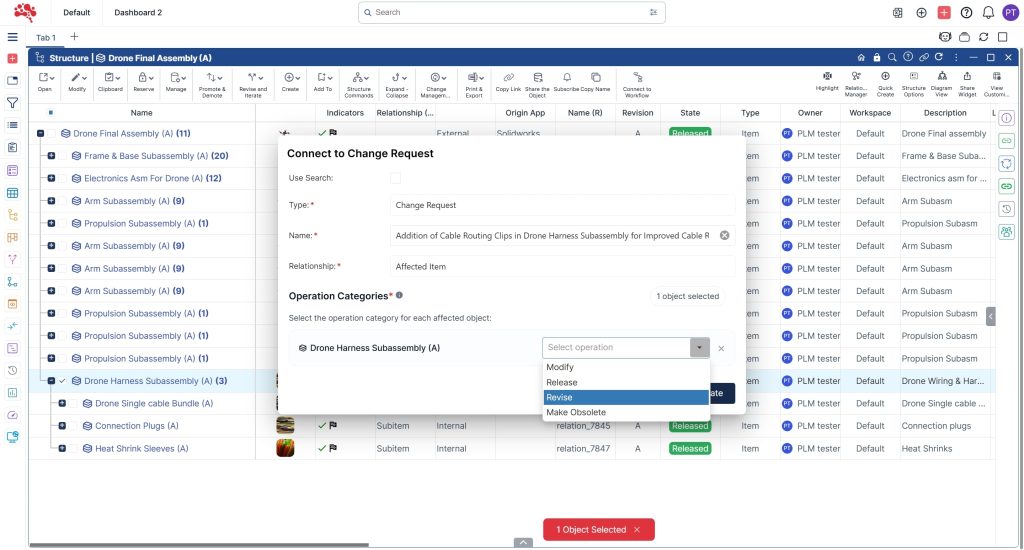Choose Make Obsolete from the operation list
This screenshot has height=550, width=1024.
tap(626, 412)
